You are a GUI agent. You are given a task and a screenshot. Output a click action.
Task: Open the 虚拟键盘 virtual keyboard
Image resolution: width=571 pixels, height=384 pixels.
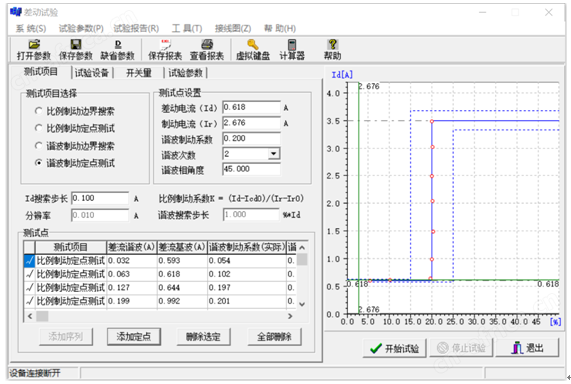tap(253, 50)
